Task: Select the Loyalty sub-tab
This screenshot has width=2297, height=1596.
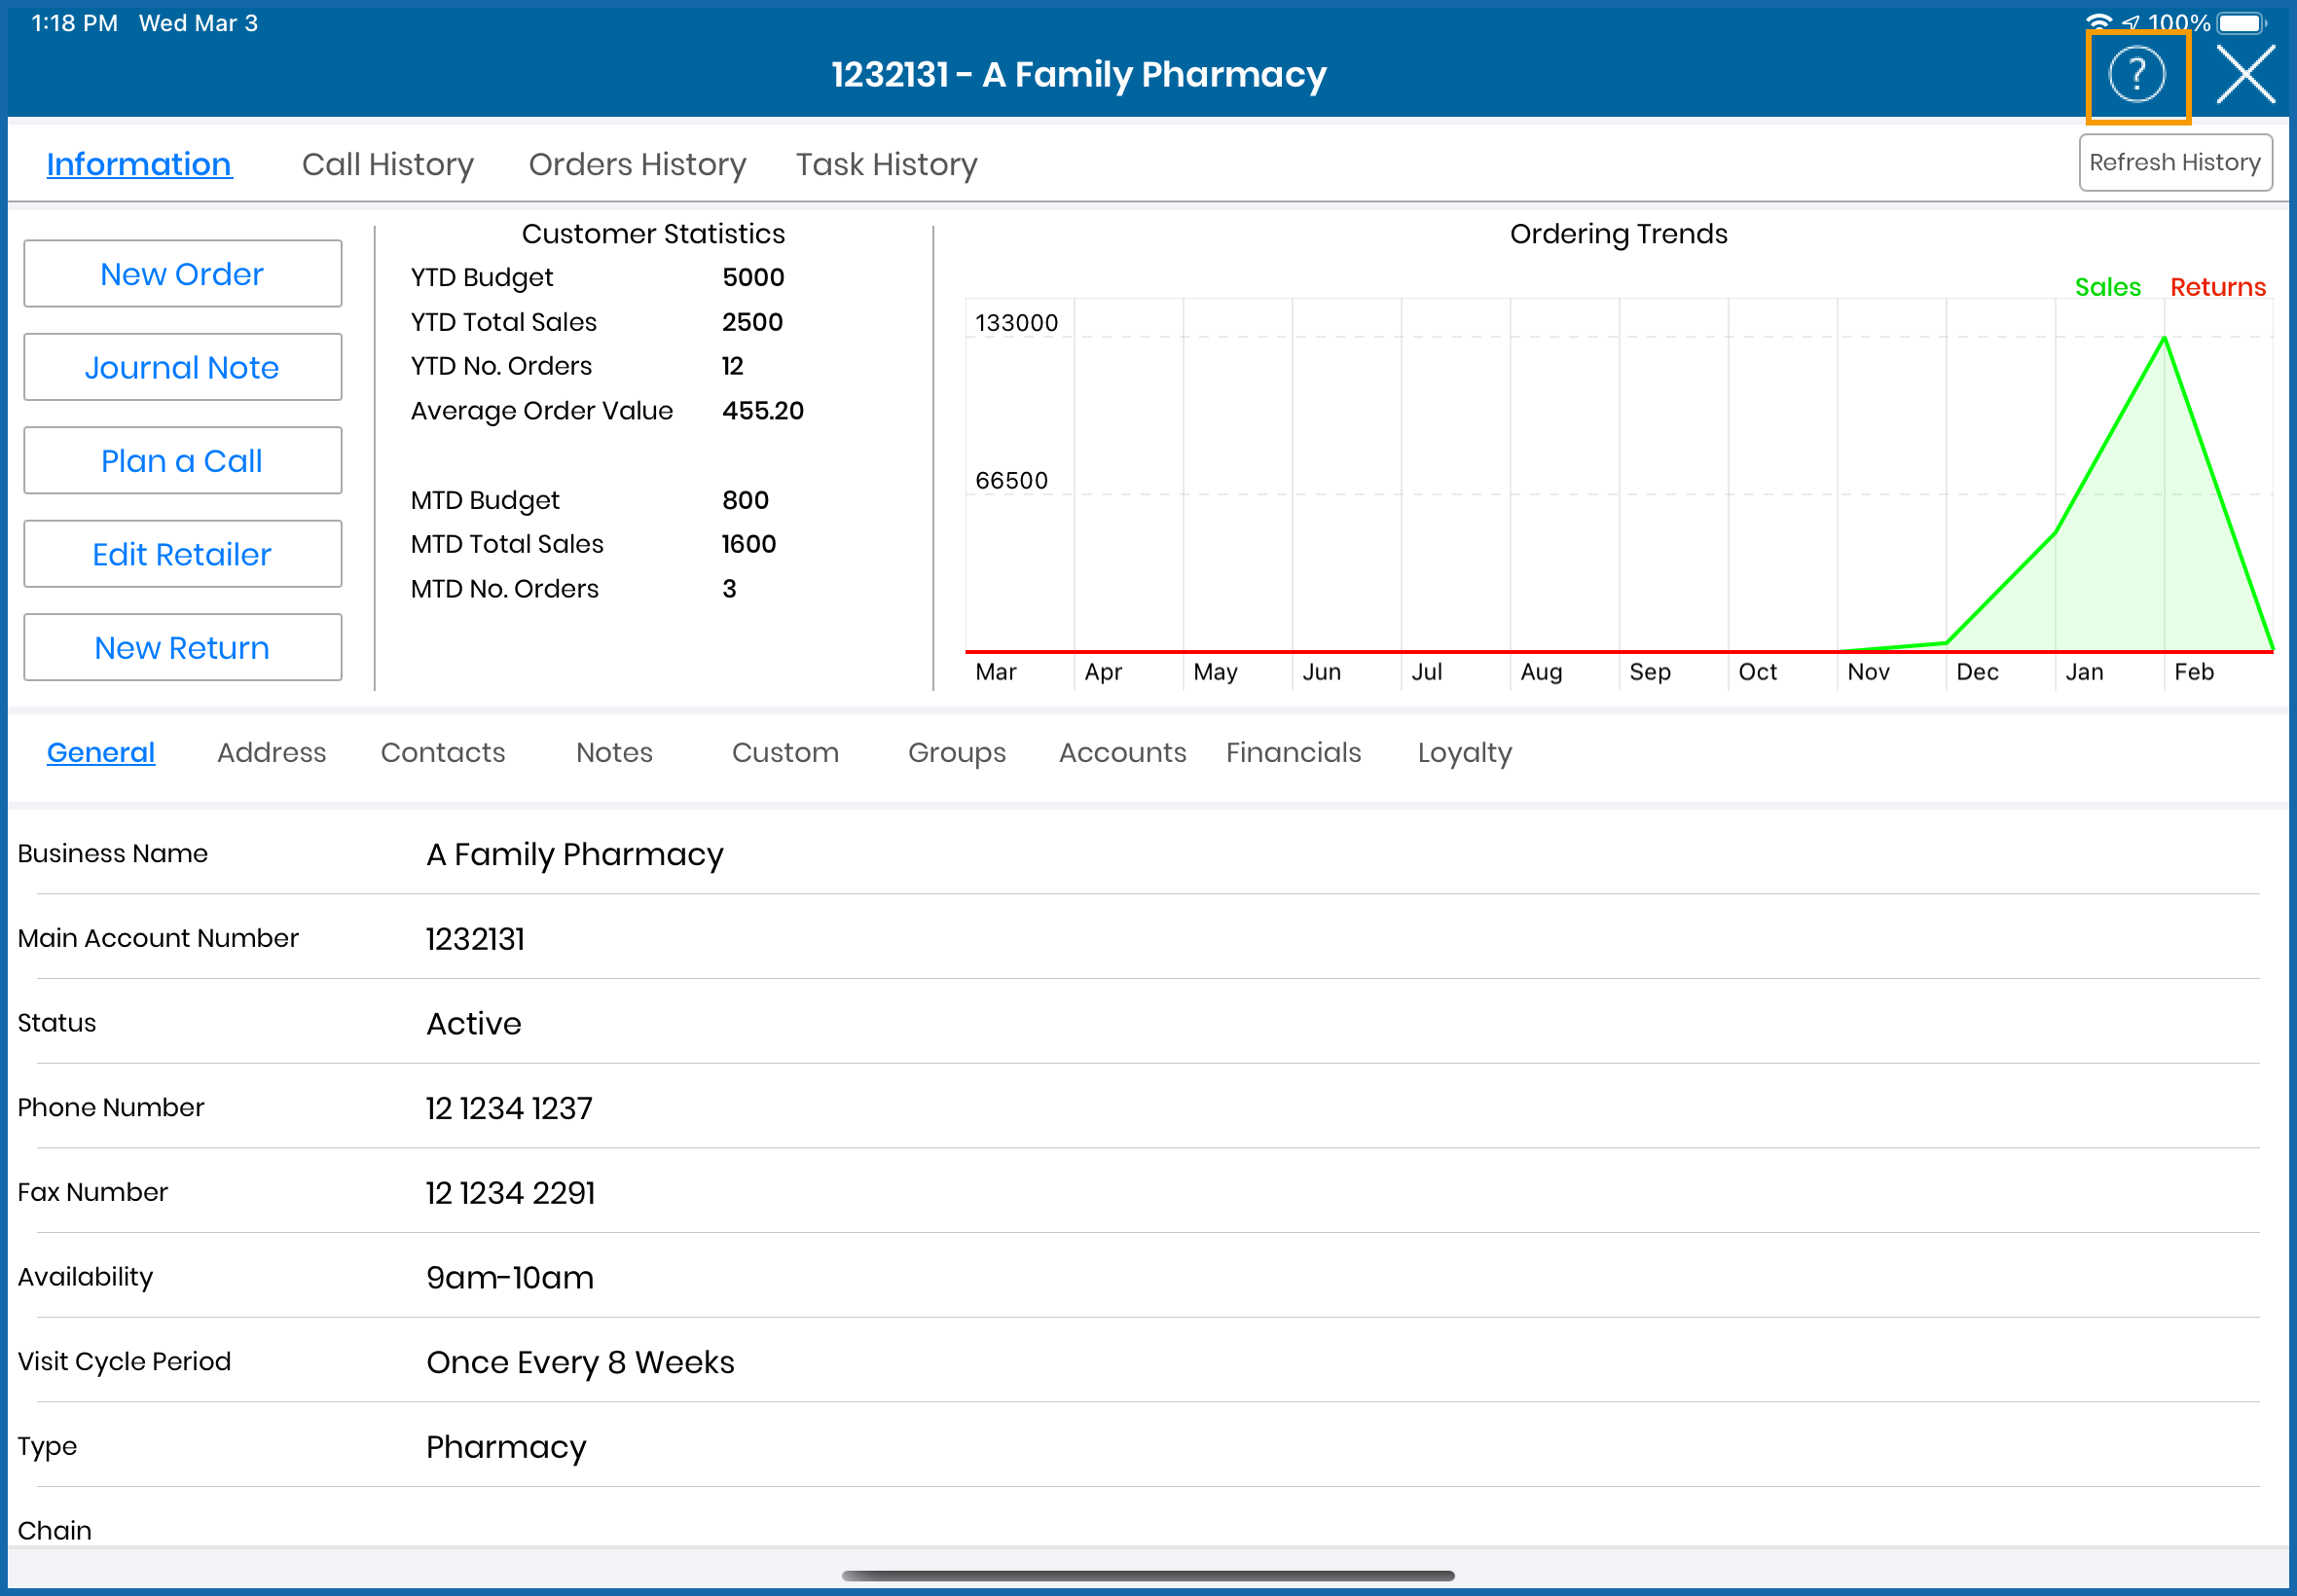Action: [x=1464, y=752]
